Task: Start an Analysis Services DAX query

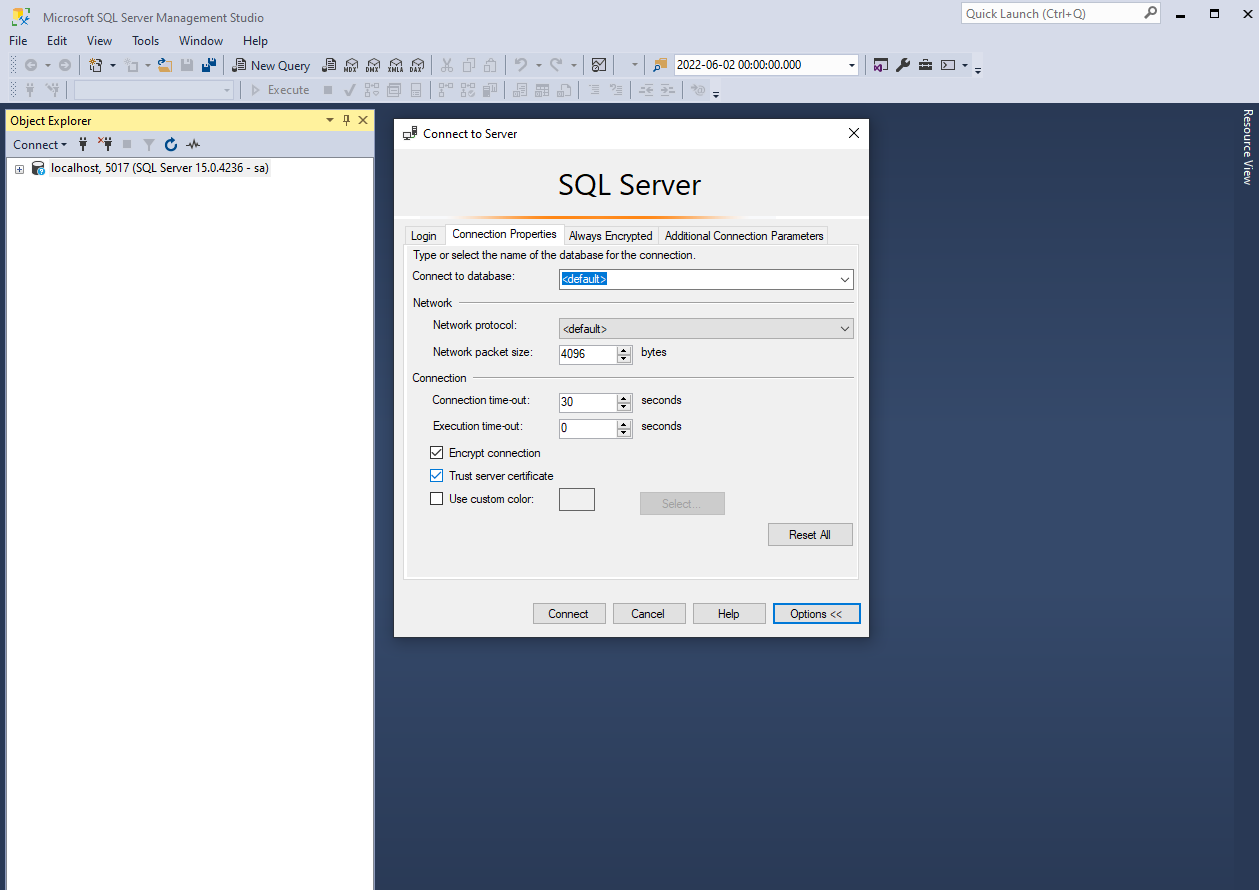Action: click(417, 65)
